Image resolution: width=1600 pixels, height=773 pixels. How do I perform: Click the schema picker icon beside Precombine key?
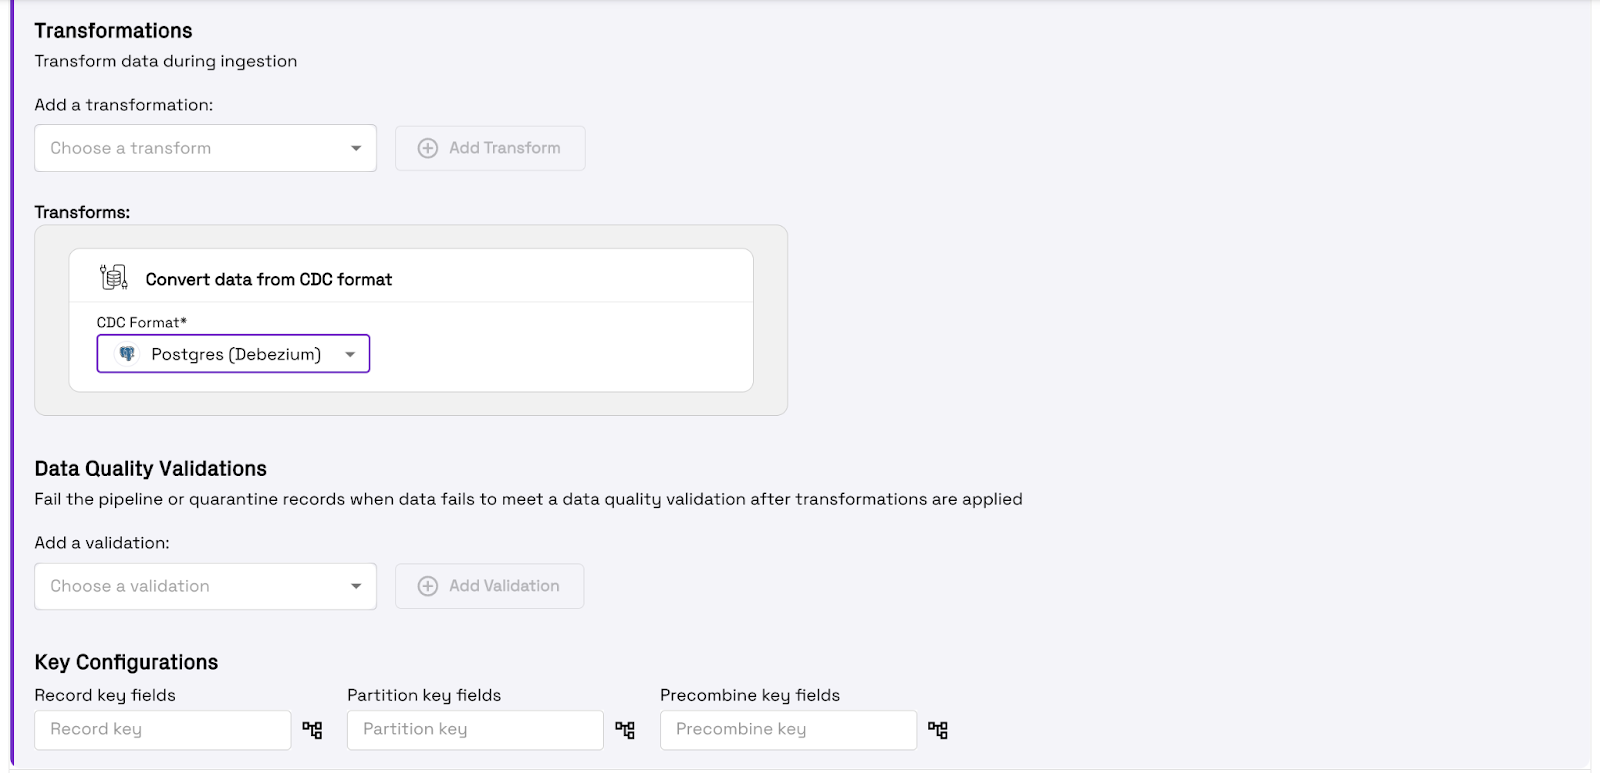click(939, 730)
